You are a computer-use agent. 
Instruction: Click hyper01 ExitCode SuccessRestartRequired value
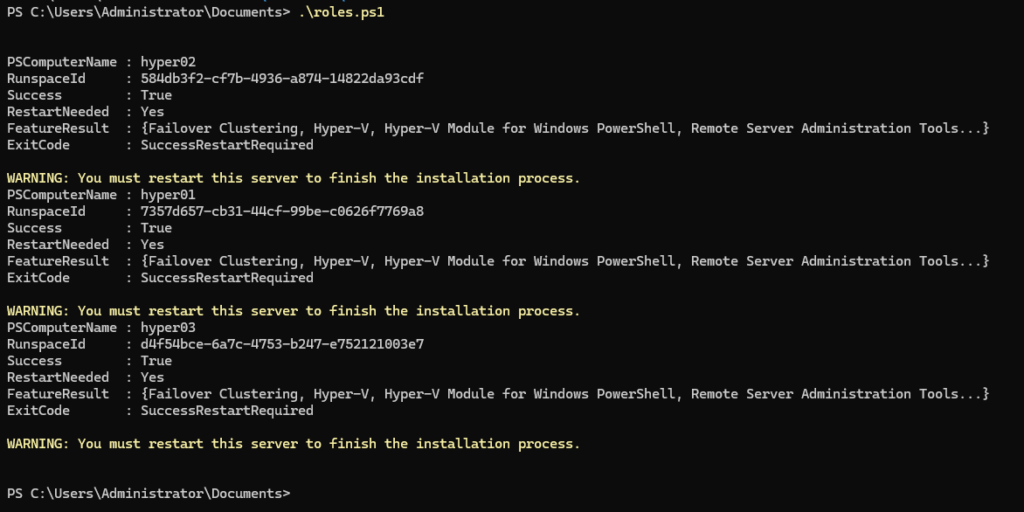[x=226, y=278]
